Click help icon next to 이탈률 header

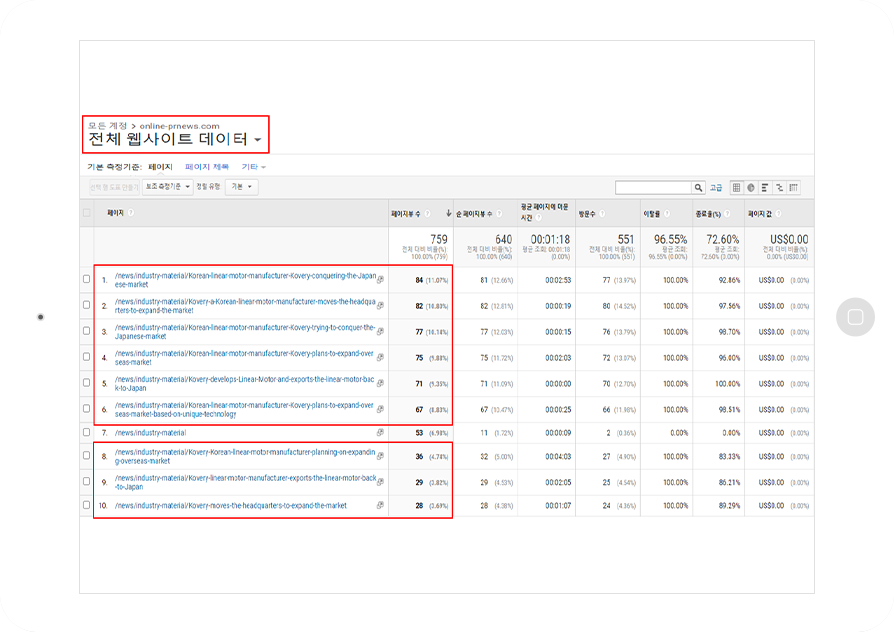click(667, 214)
